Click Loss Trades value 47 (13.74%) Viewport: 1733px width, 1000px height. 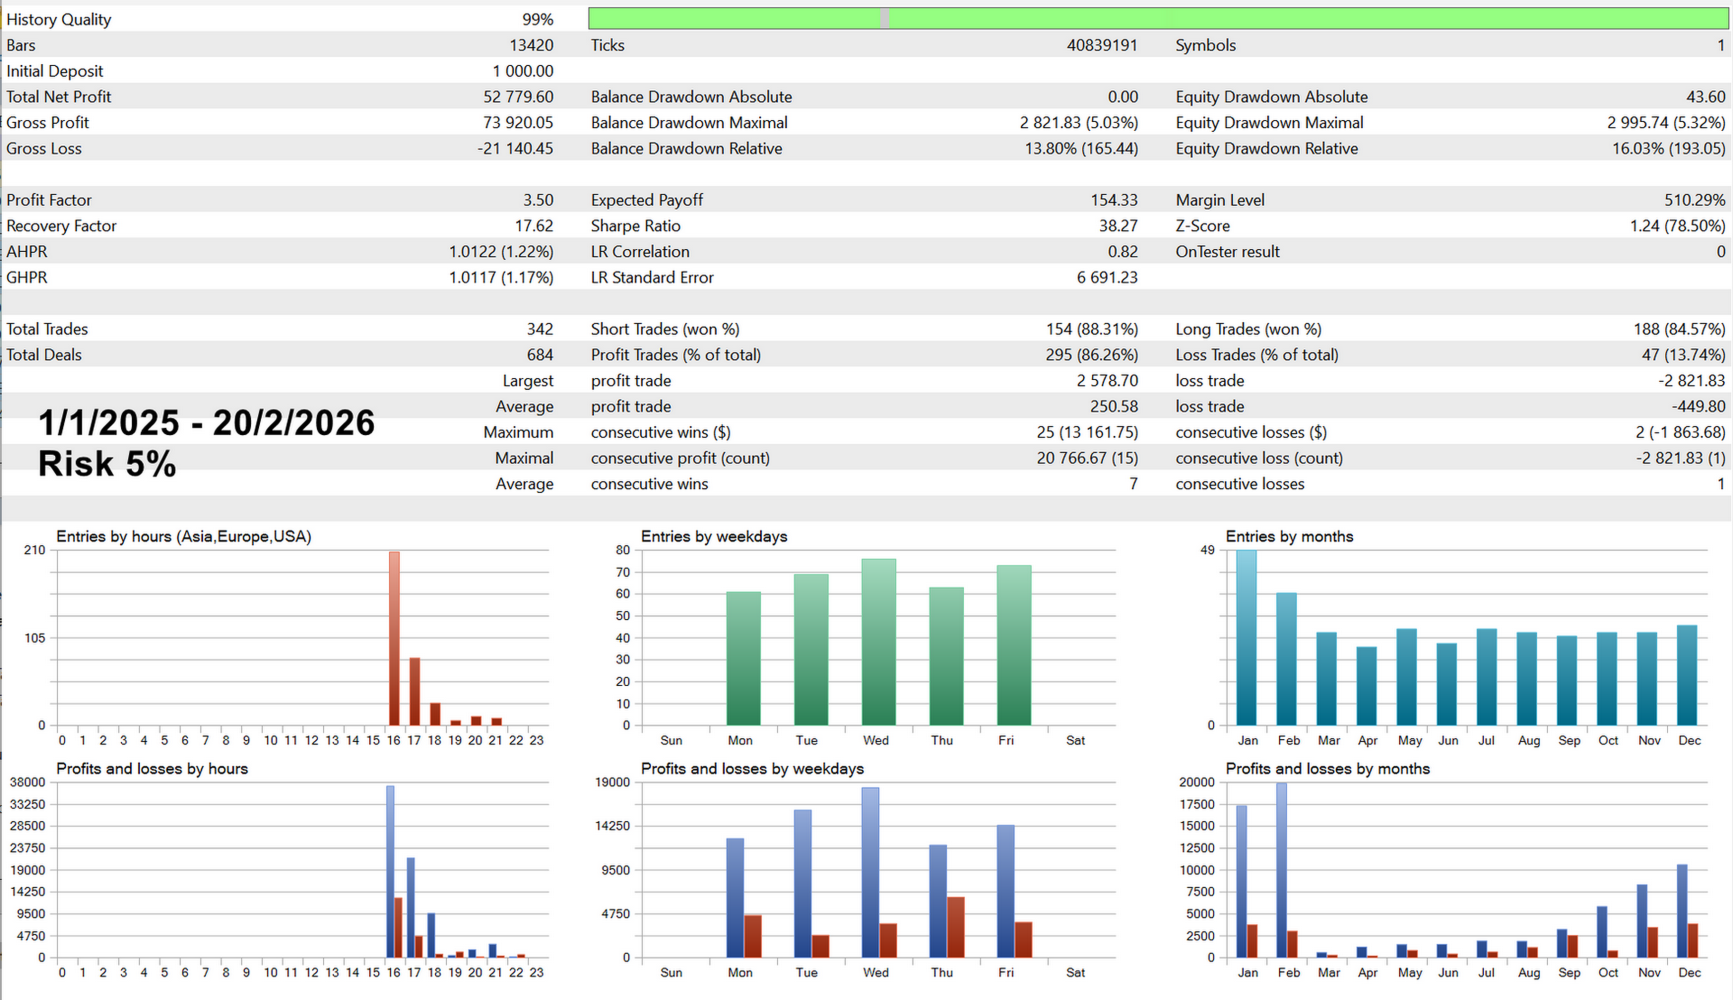point(1684,355)
